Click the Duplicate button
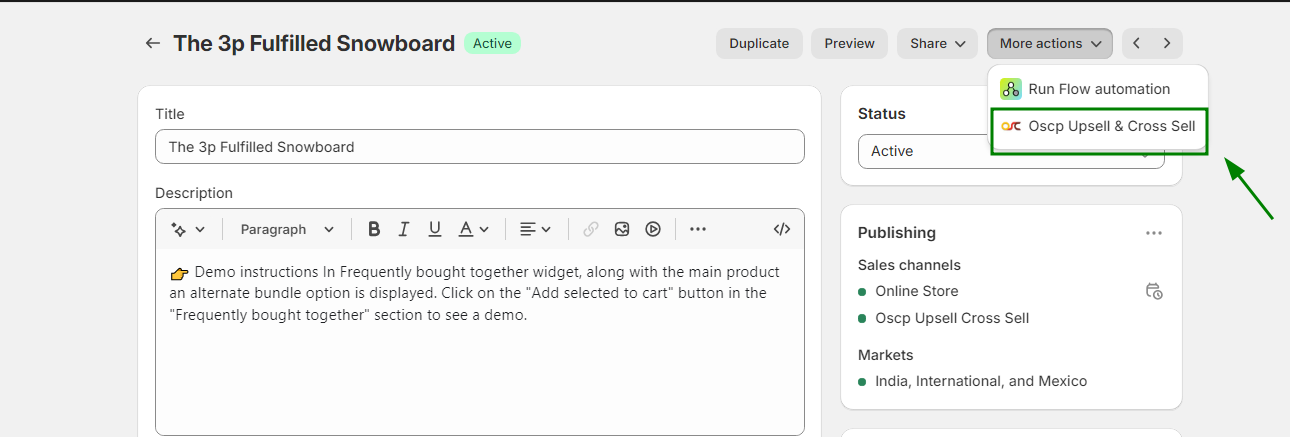 (759, 43)
